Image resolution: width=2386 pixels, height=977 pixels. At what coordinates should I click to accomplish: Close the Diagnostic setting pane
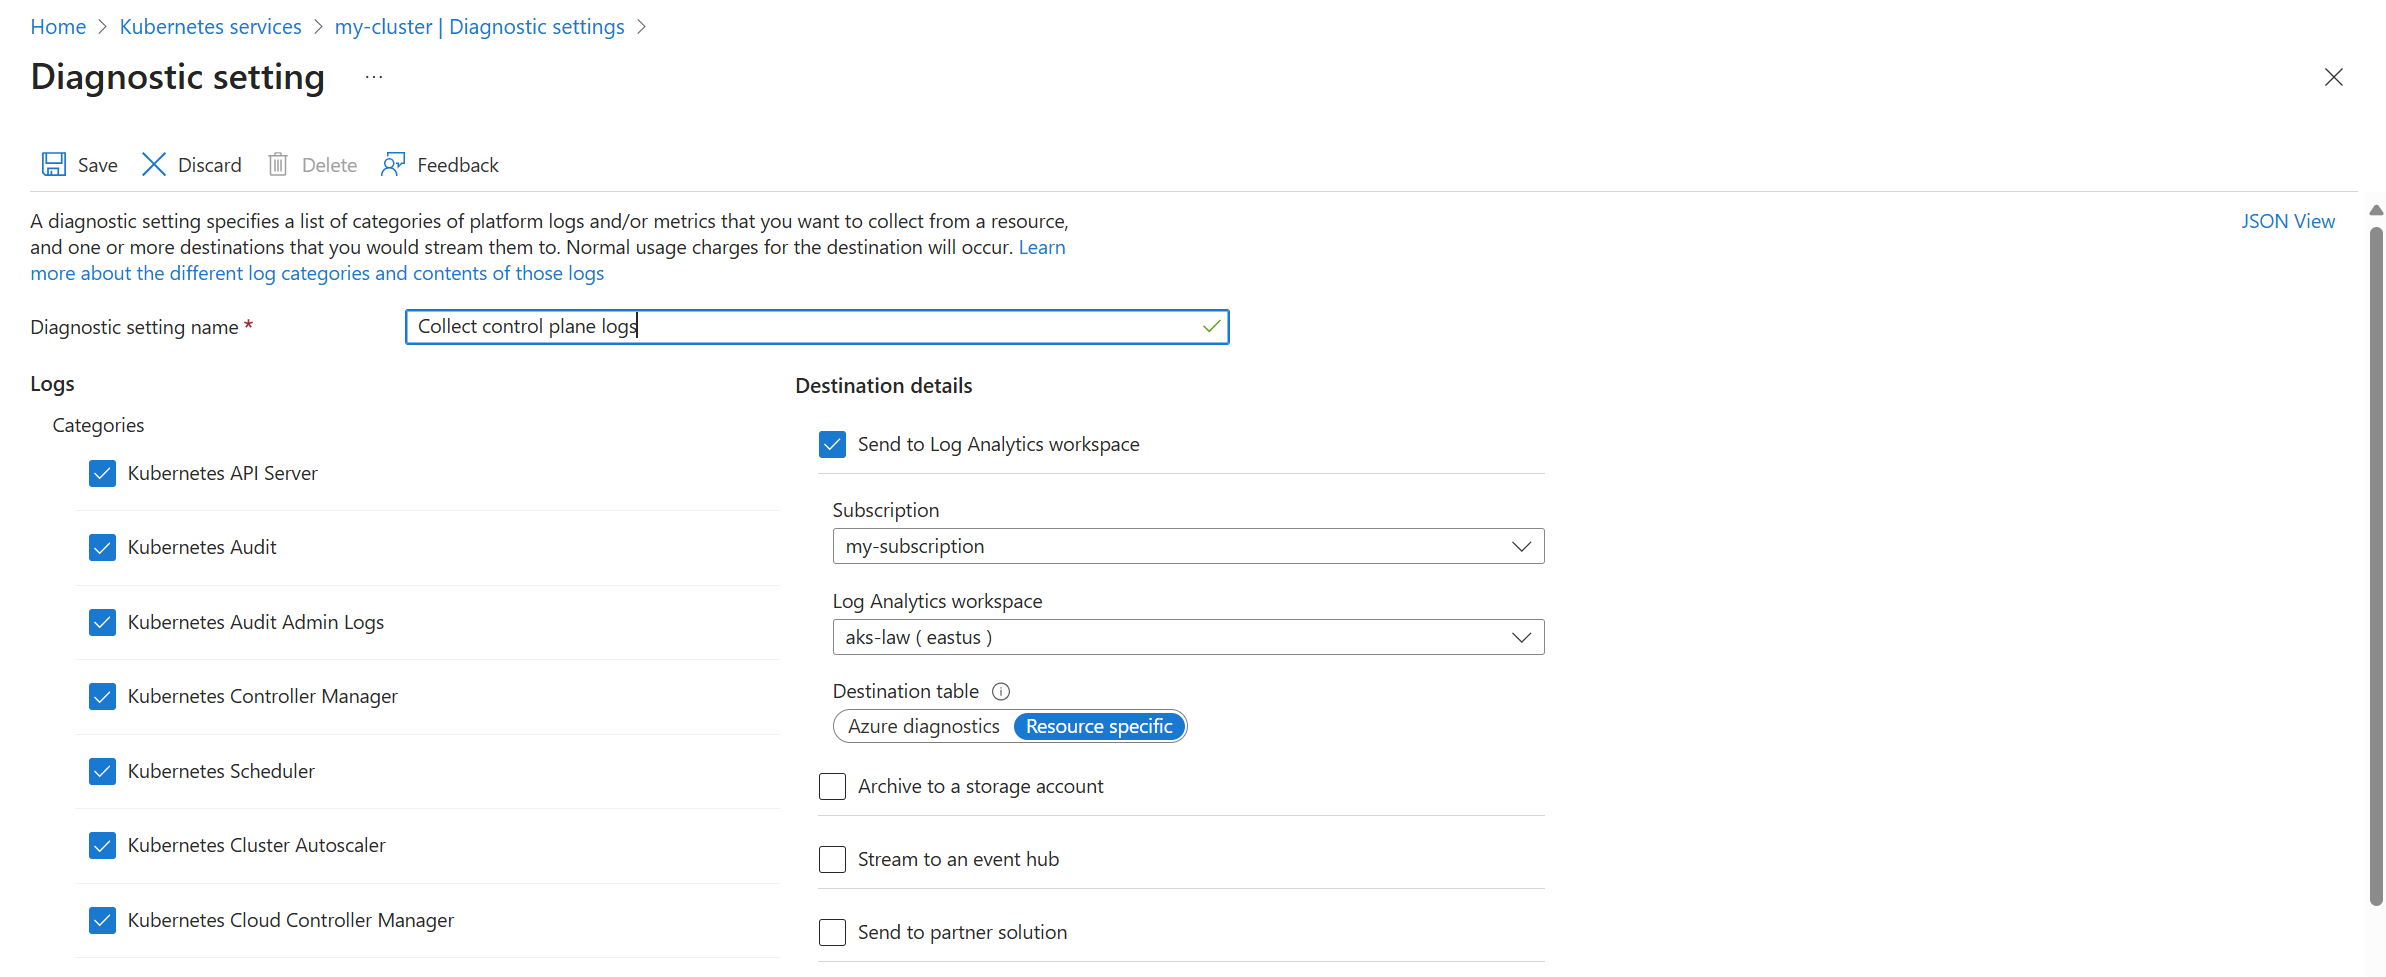click(2333, 78)
